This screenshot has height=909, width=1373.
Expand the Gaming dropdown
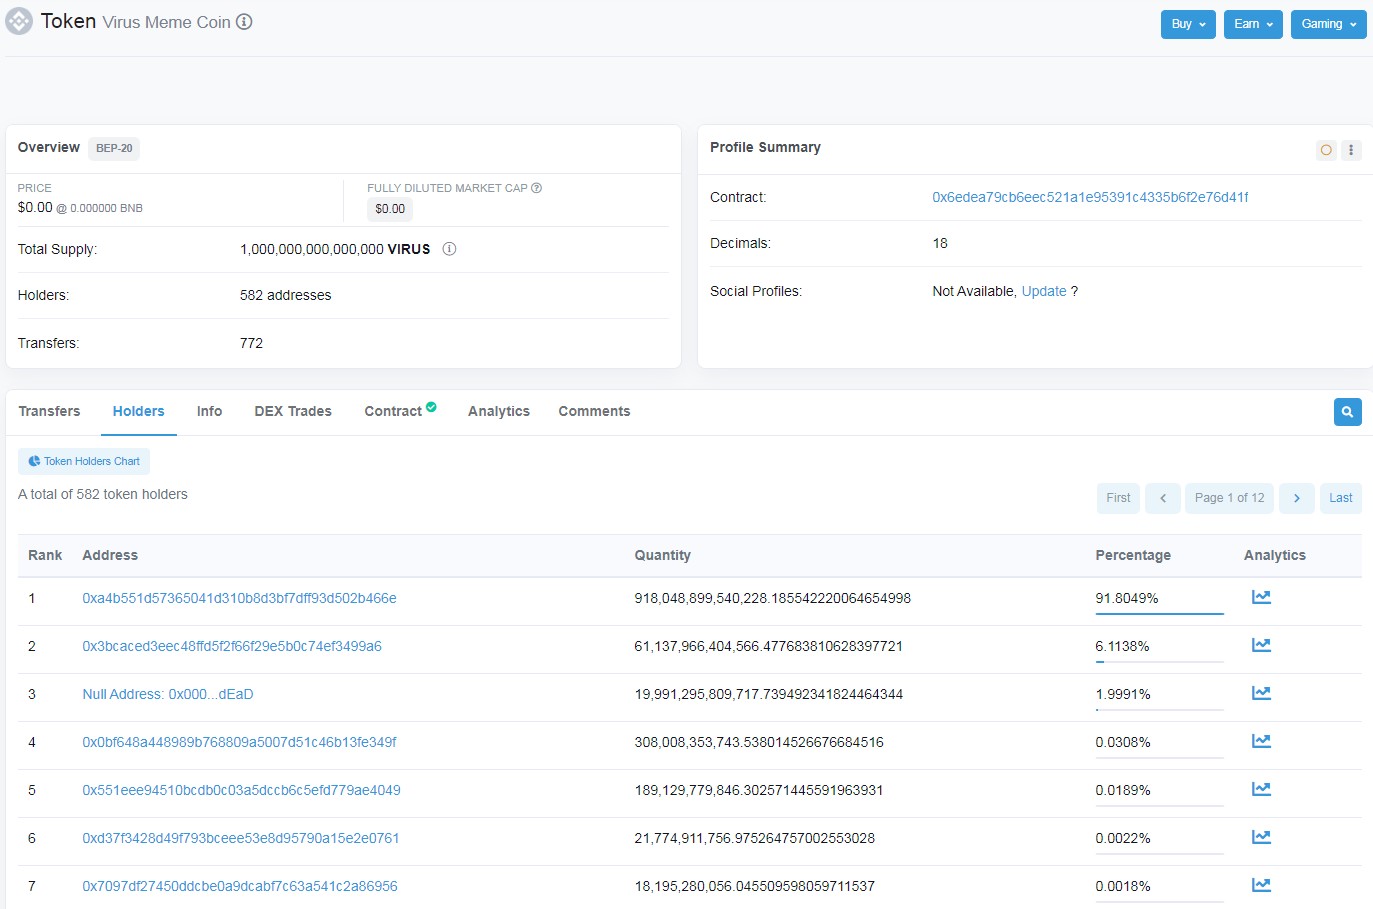tap(1328, 24)
